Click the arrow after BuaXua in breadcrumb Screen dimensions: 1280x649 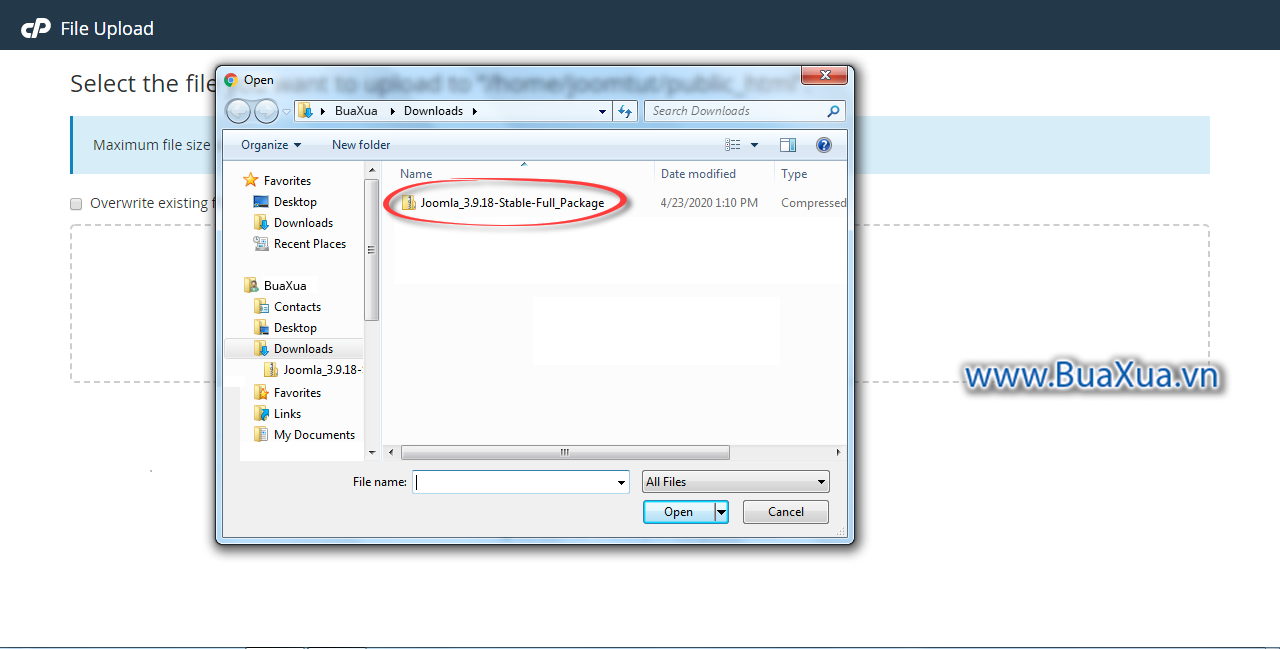click(392, 111)
